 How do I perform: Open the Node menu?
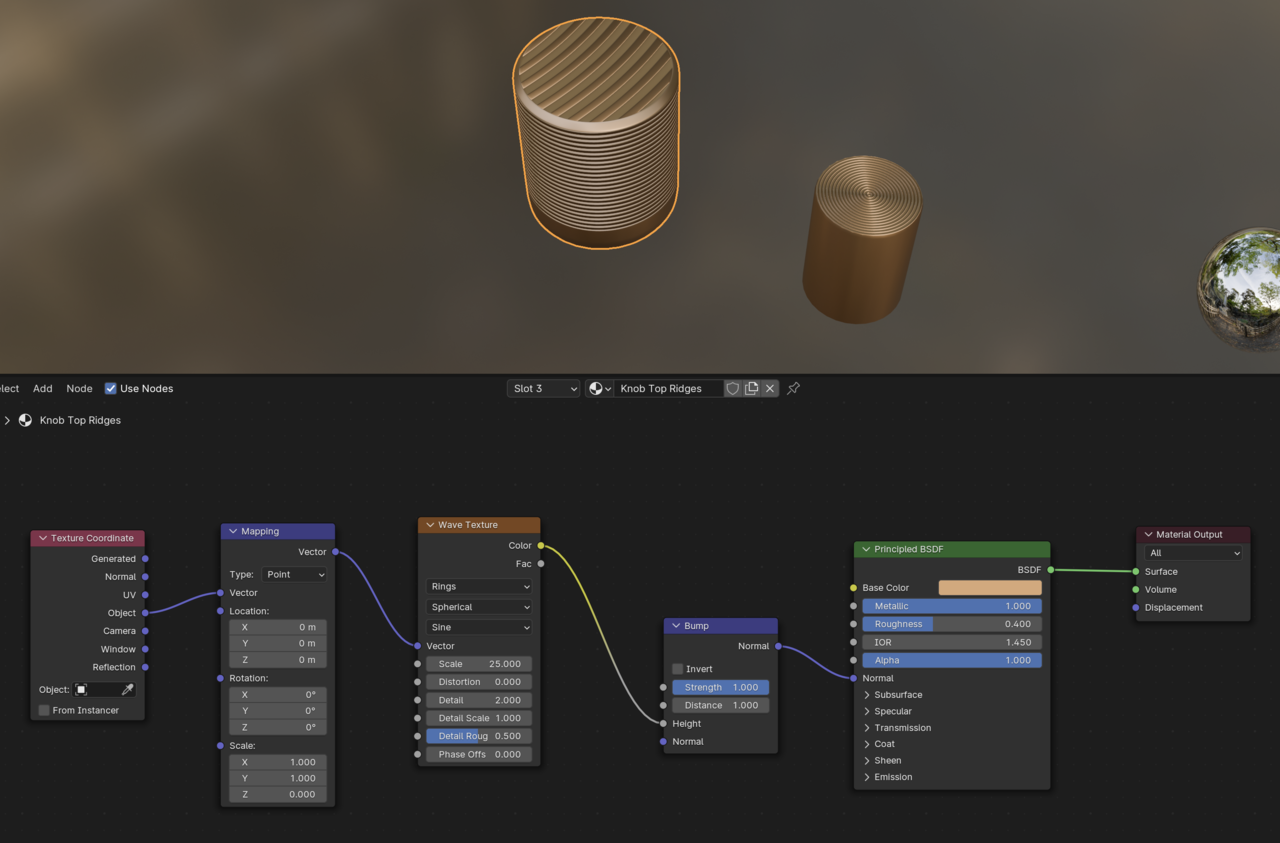tap(79, 389)
